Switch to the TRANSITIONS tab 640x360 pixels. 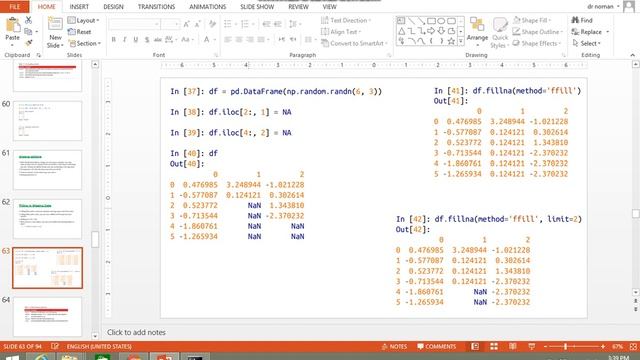156,7
